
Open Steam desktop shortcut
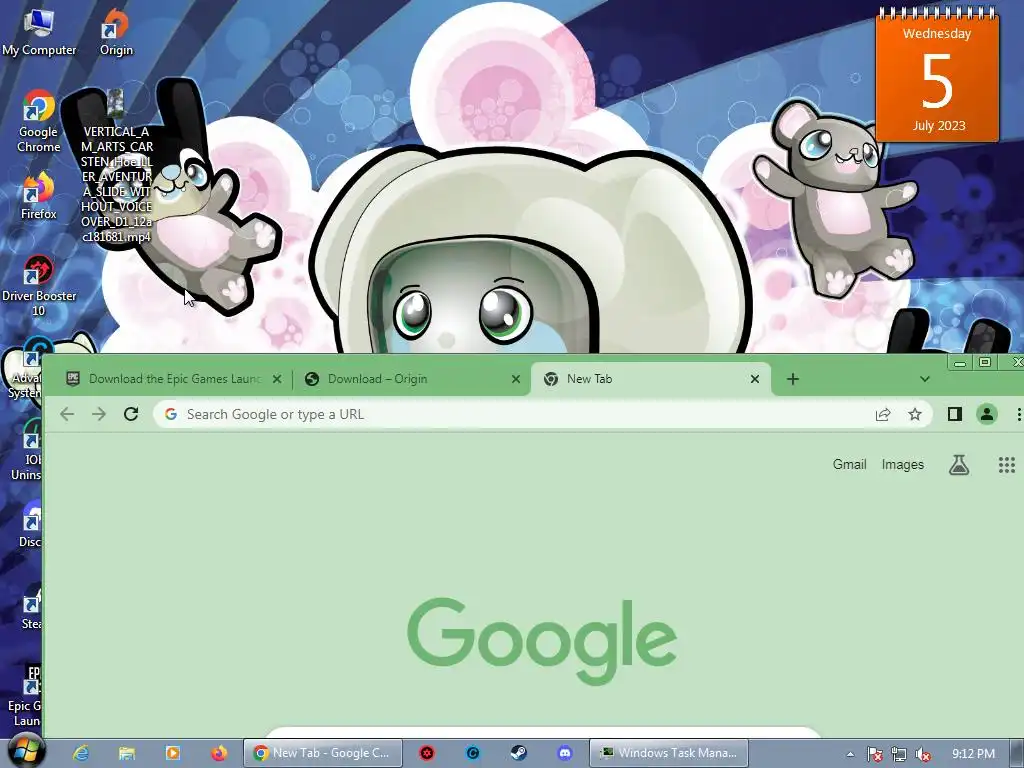[x=31, y=608]
